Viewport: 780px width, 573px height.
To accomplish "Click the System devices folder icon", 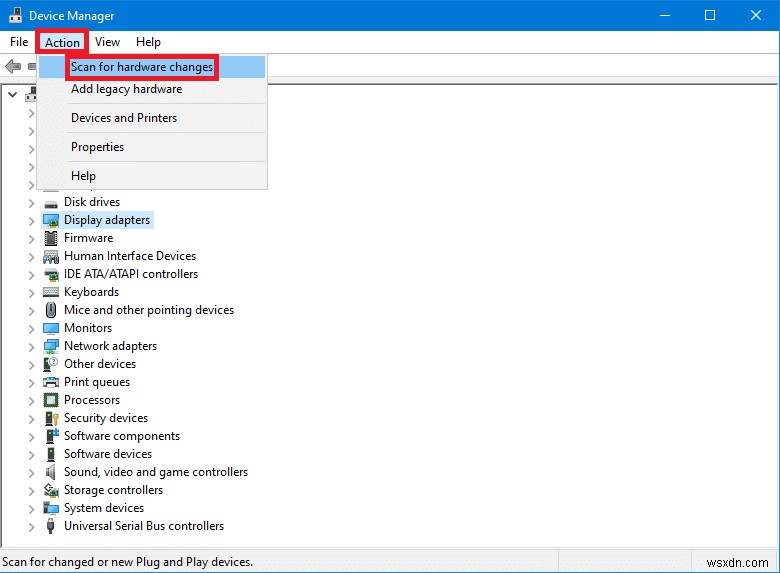I will [x=51, y=508].
